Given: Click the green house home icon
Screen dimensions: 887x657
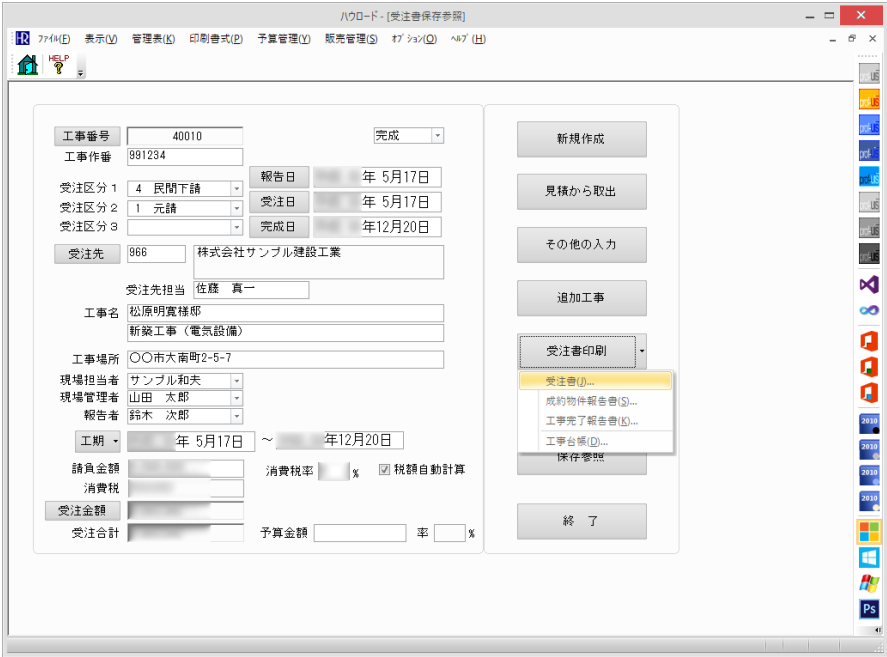Looking at the screenshot, I should (28, 66).
